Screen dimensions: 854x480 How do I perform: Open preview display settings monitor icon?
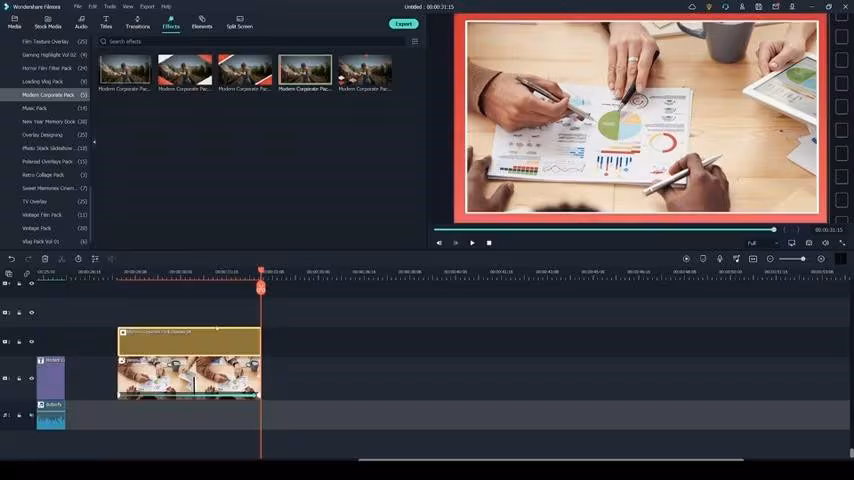point(792,243)
